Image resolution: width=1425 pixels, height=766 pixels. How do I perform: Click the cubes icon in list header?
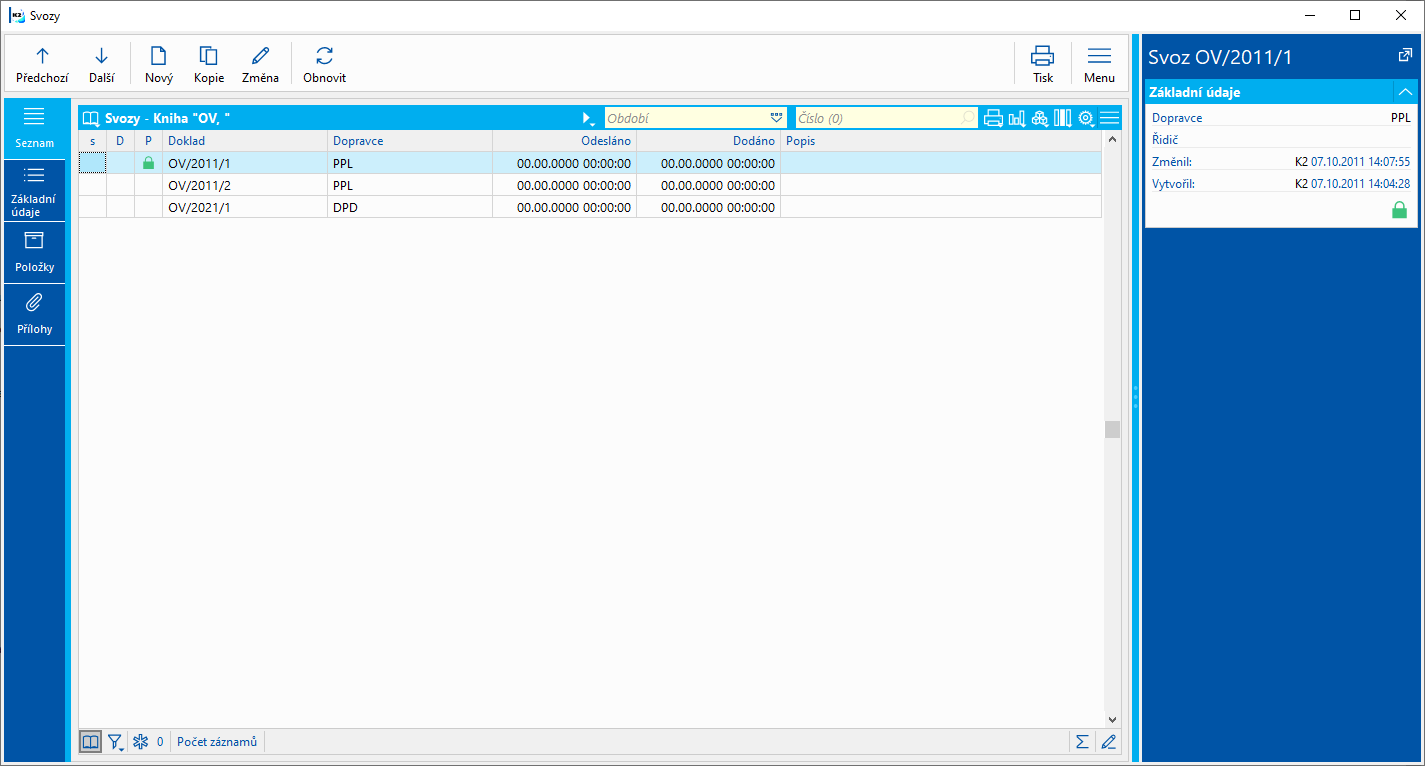tap(1040, 118)
